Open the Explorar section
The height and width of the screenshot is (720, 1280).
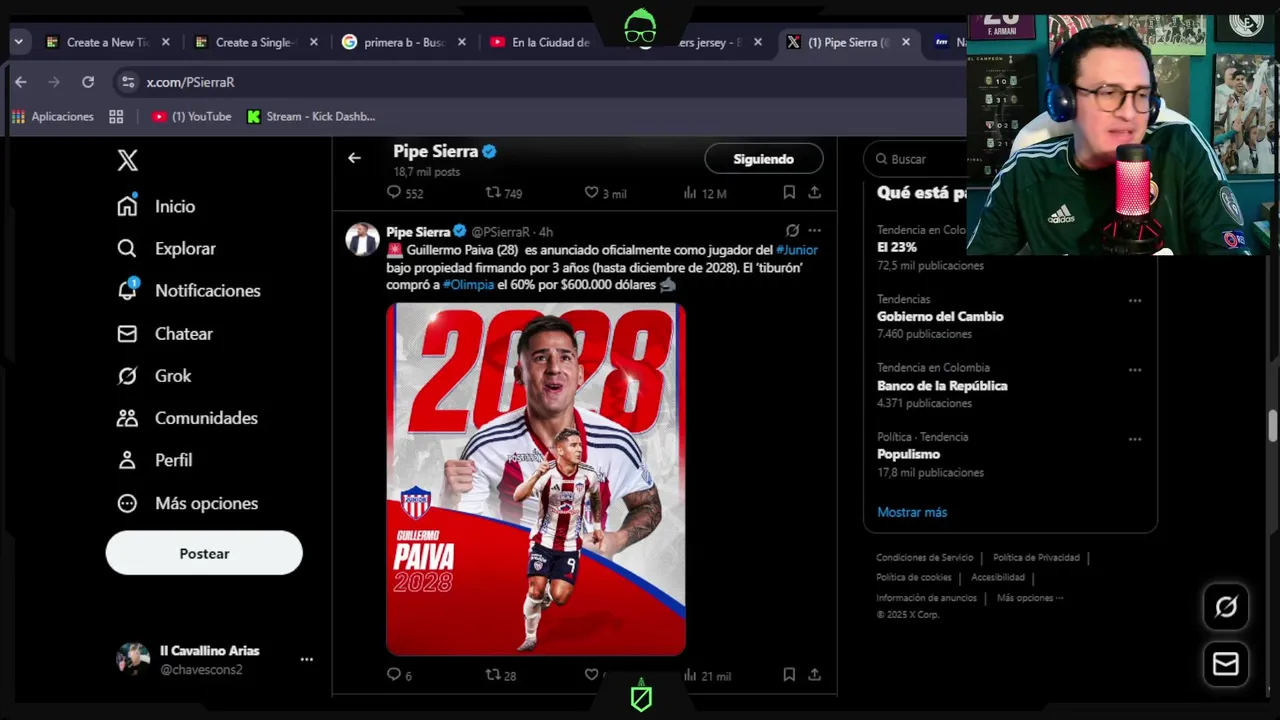tap(166, 248)
